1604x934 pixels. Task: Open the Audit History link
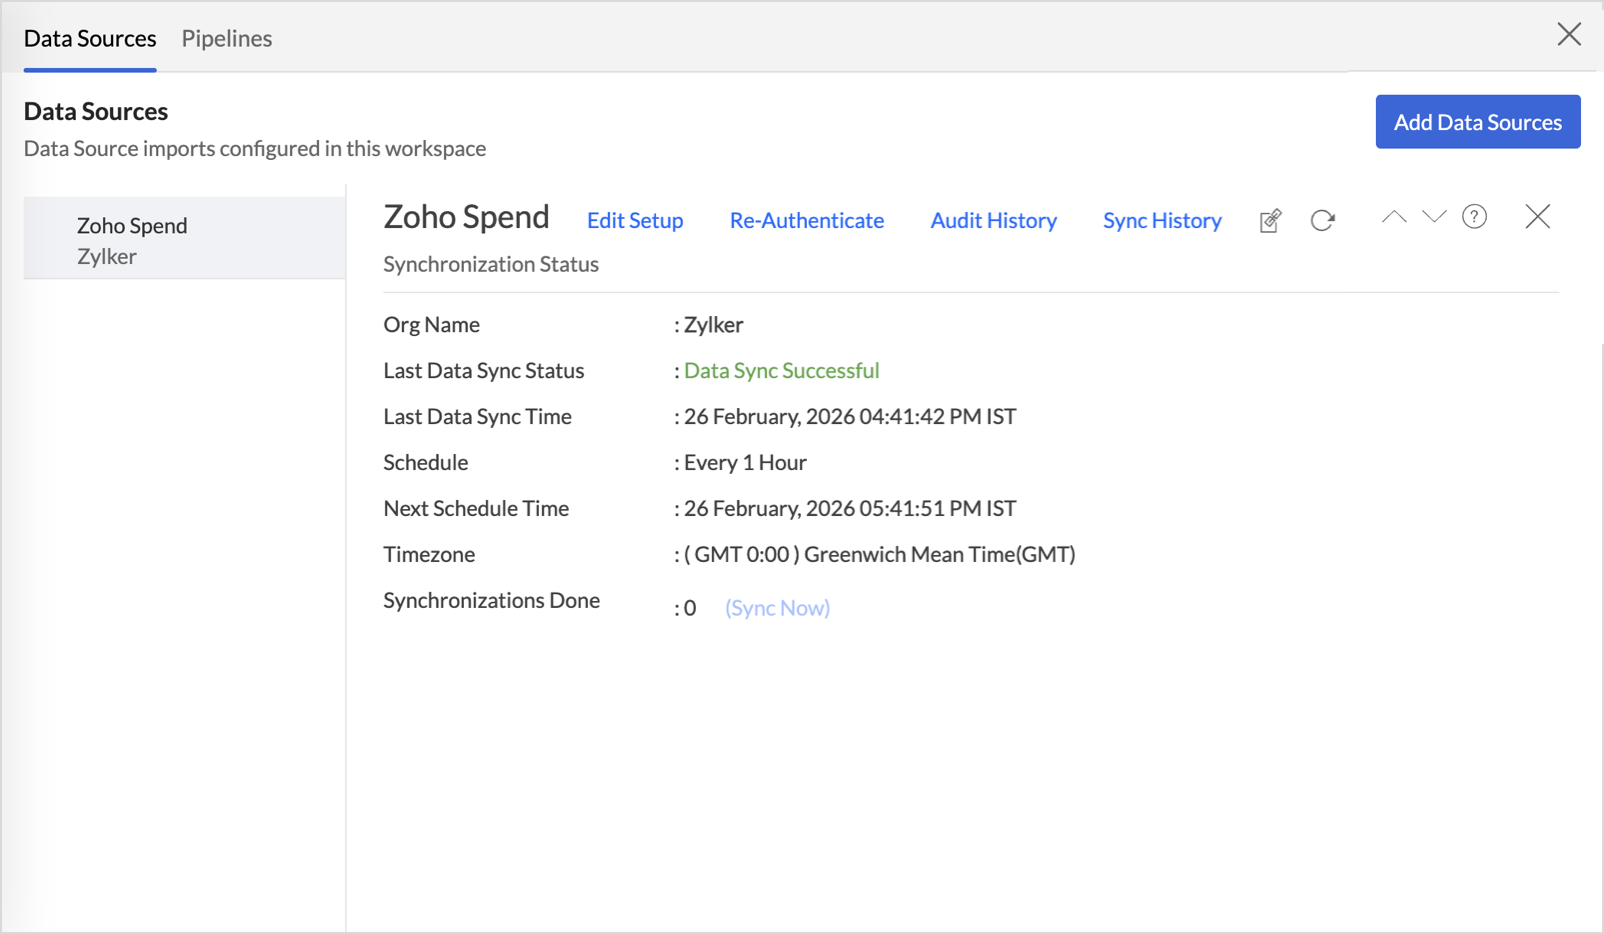[x=993, y=220]
